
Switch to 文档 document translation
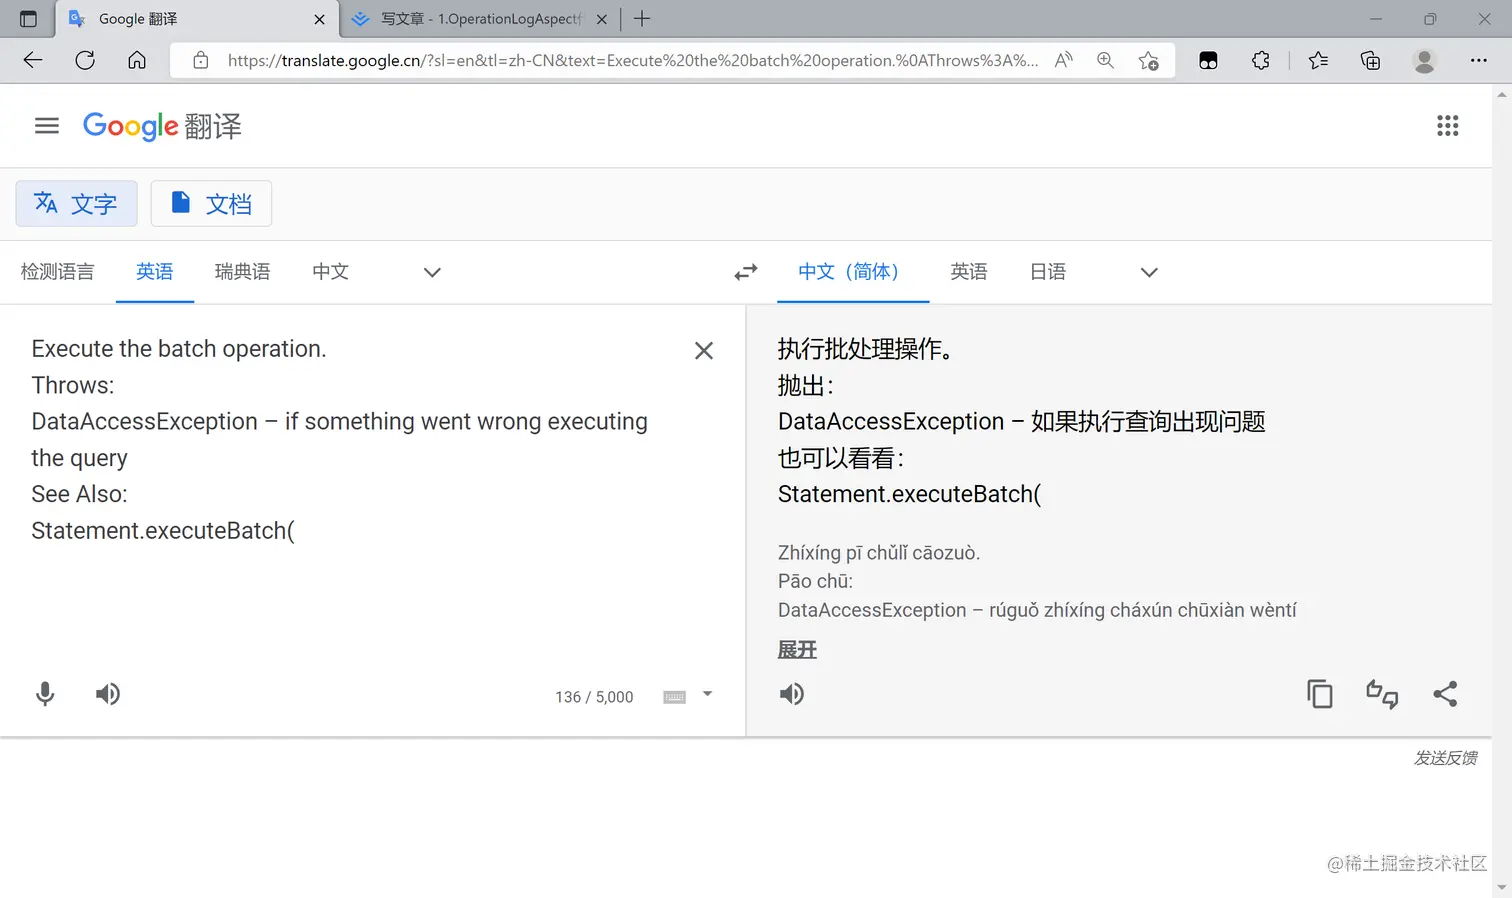click(x=211, y=204)
